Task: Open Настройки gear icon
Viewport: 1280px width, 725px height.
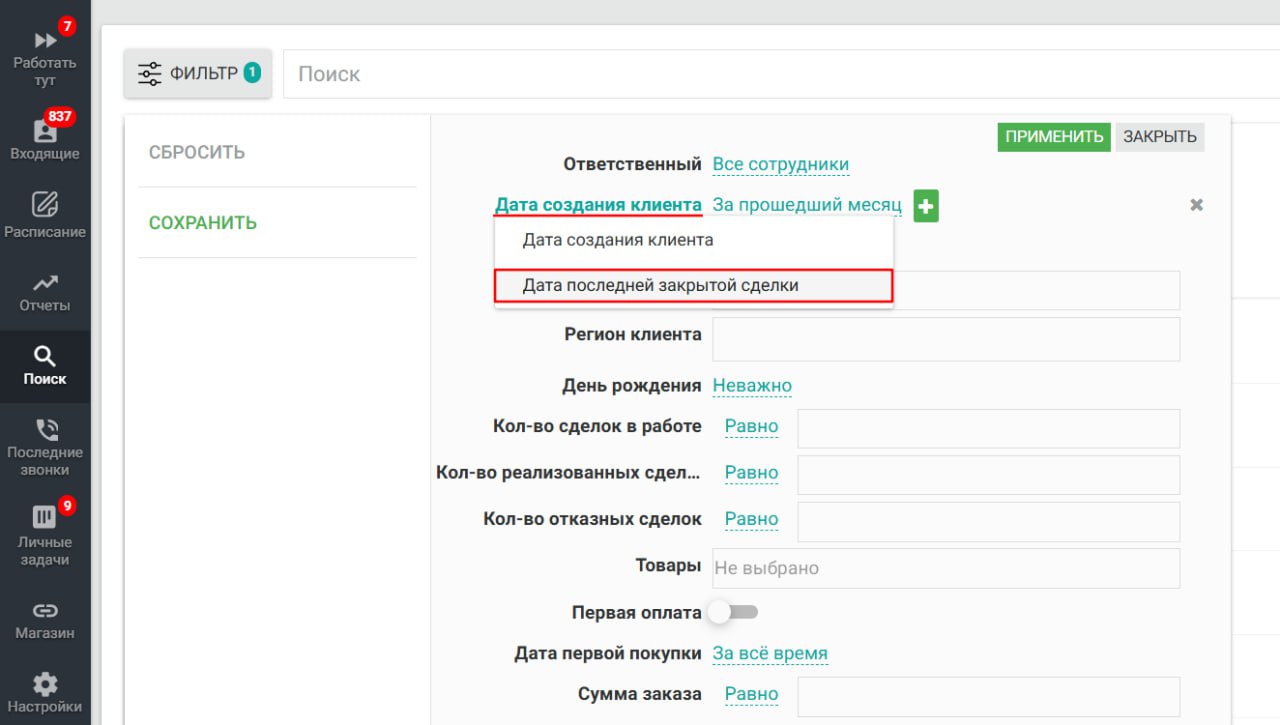Action: click(45, 685)
